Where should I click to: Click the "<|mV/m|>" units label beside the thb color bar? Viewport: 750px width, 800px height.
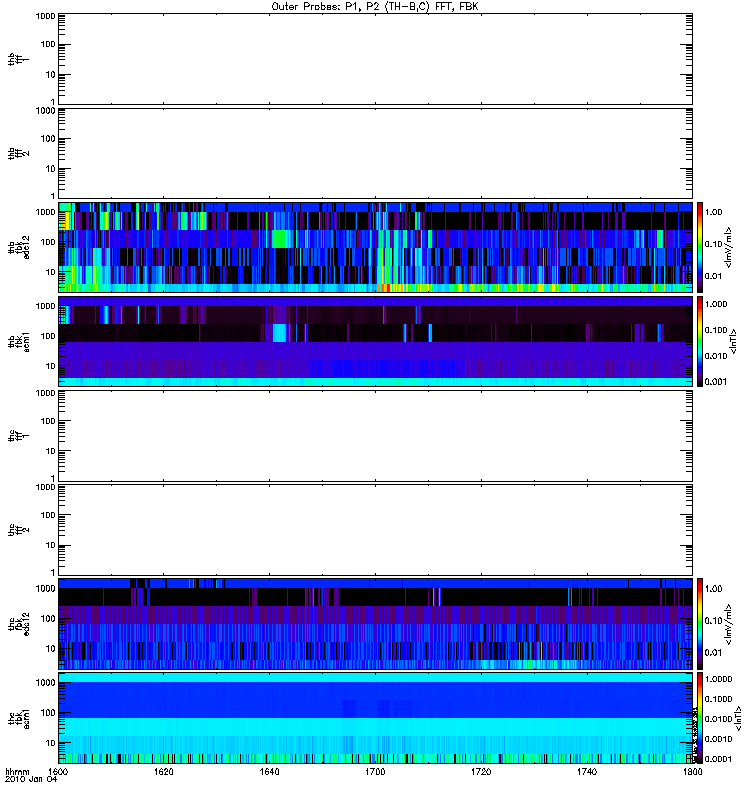[729, 247]
